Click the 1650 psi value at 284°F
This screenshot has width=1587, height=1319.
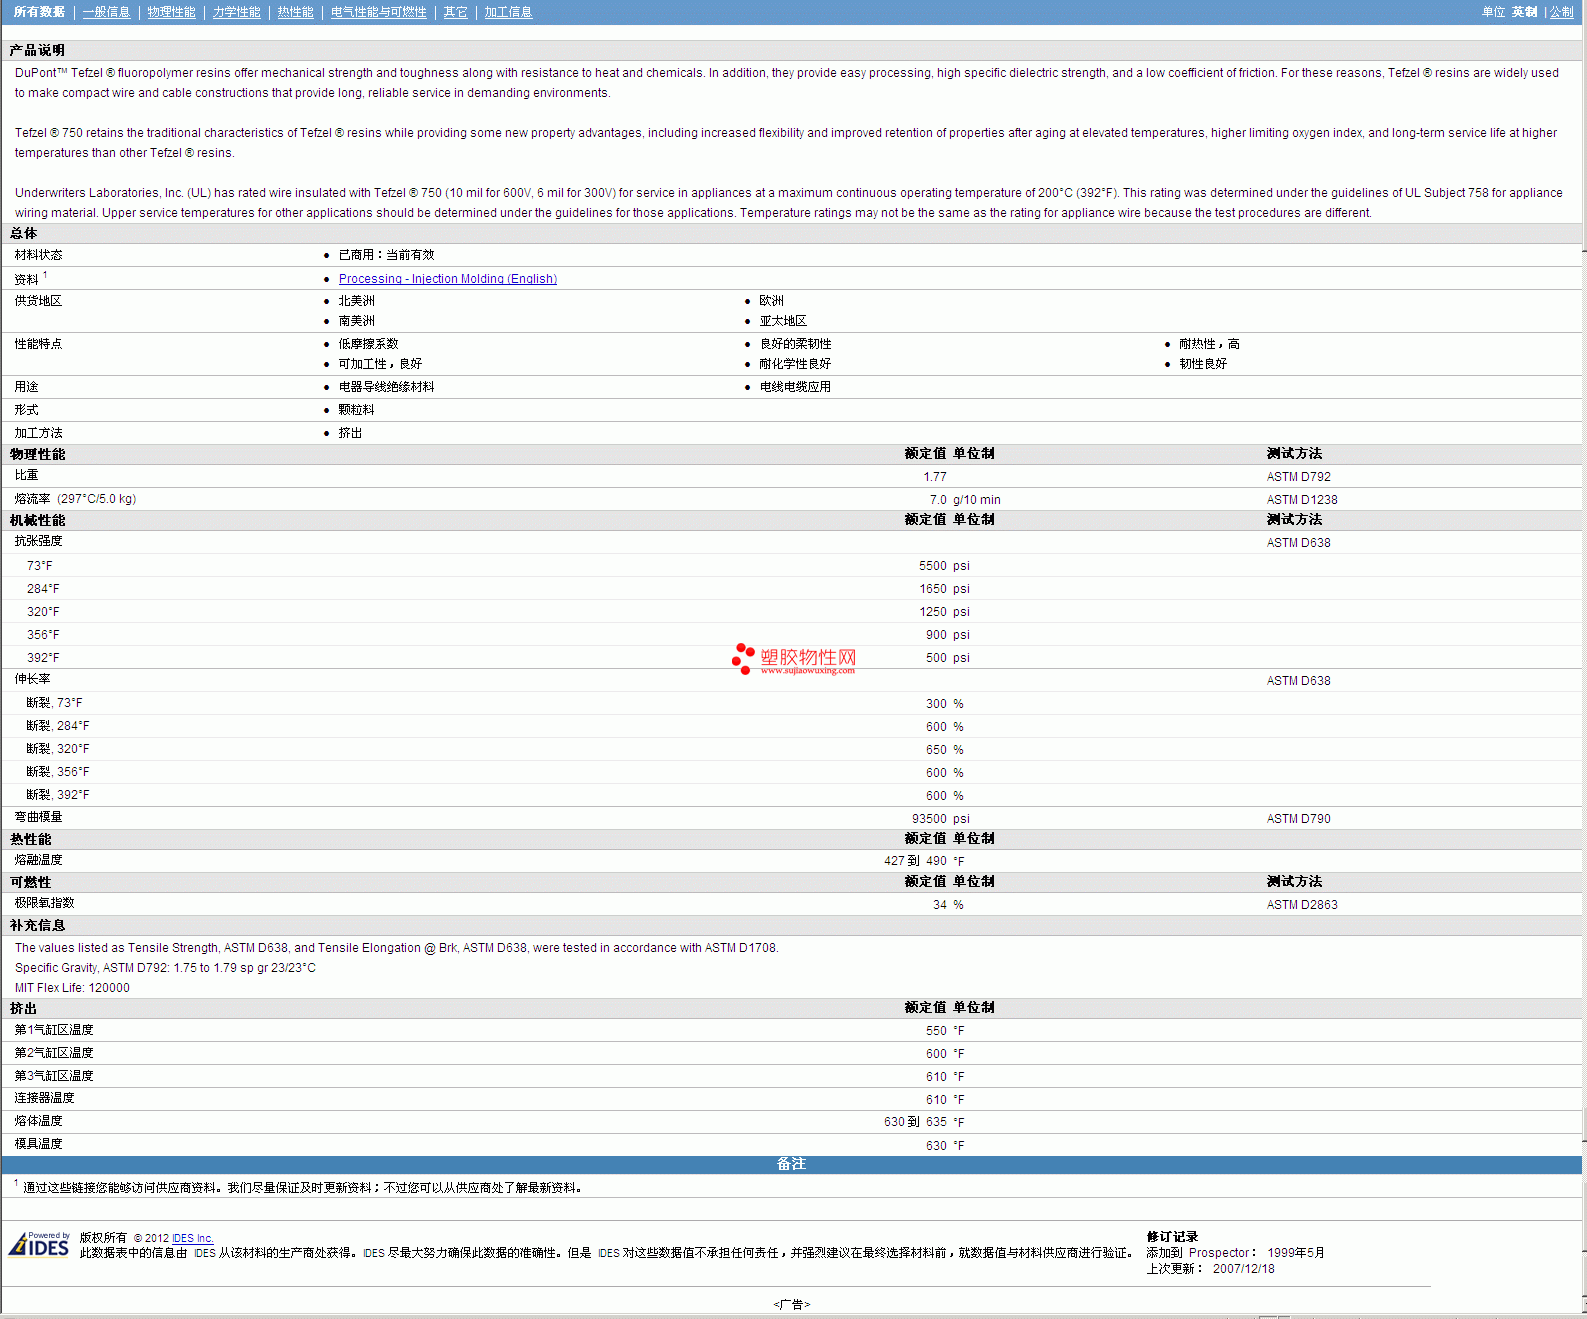[x=944, y=589]
